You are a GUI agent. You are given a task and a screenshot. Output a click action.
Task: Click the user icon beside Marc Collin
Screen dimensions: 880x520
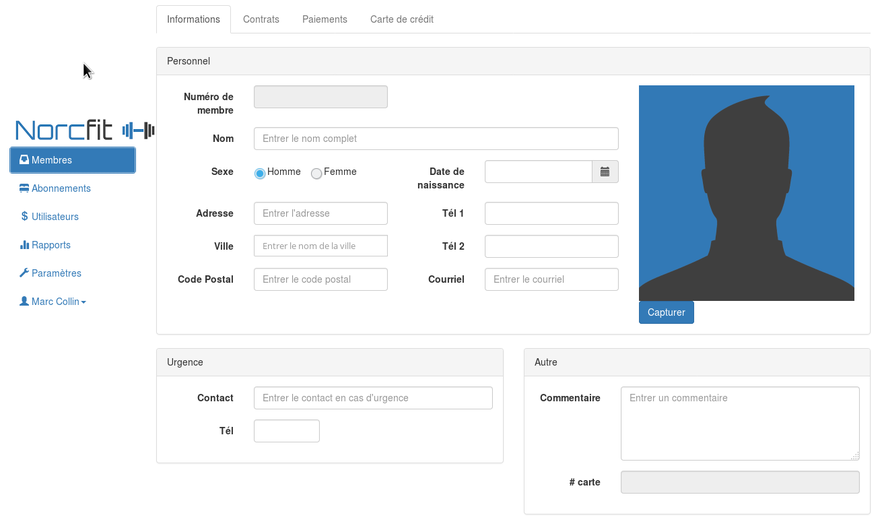coord(24,301)
